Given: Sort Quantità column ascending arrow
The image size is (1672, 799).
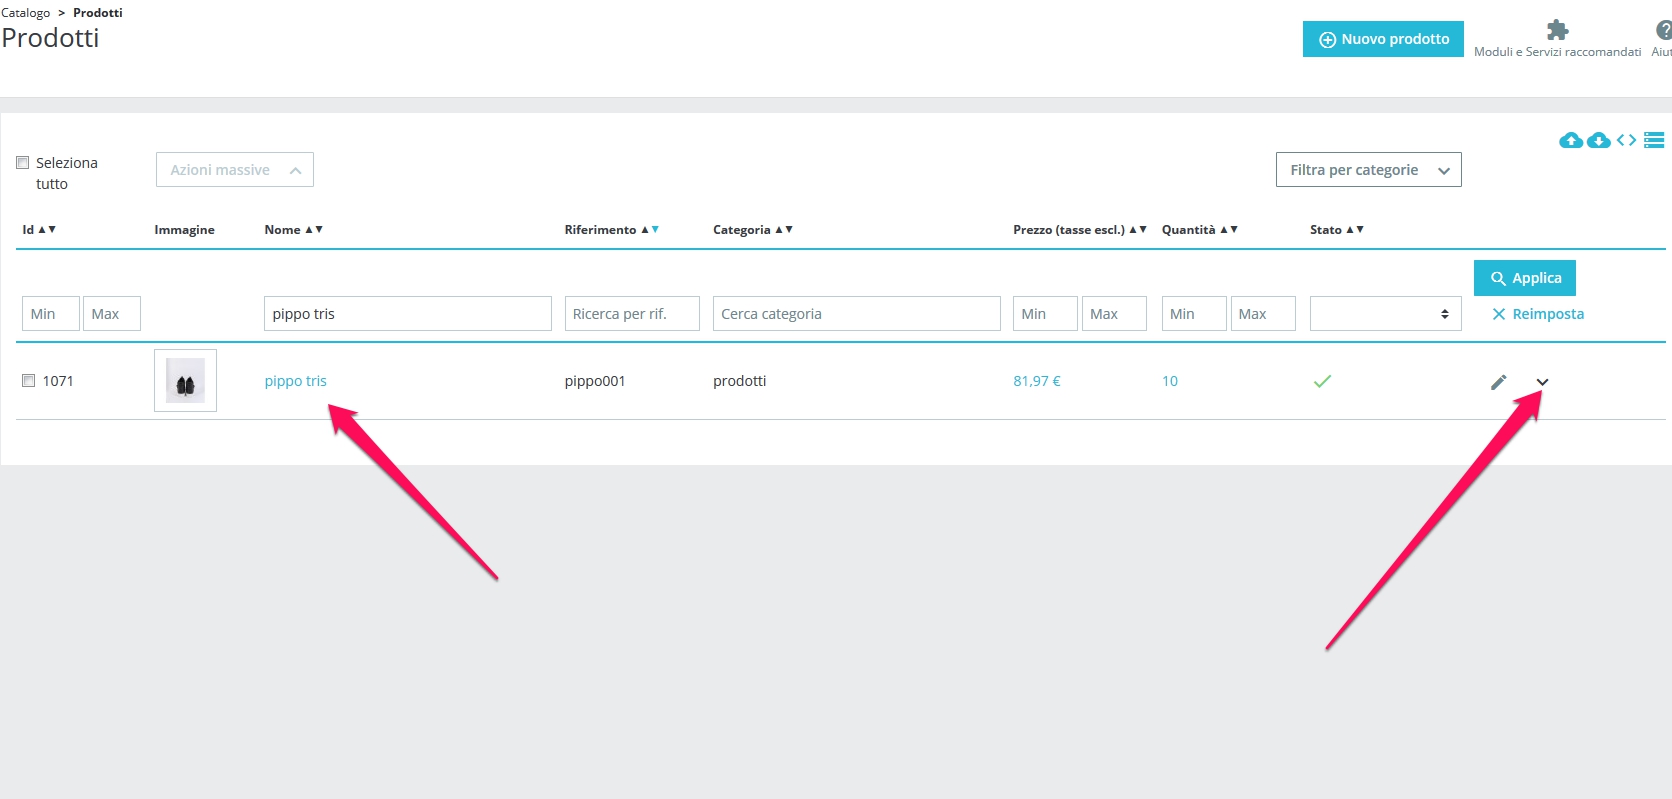Looking at the screenshot, I should (x=1224, y=230).
